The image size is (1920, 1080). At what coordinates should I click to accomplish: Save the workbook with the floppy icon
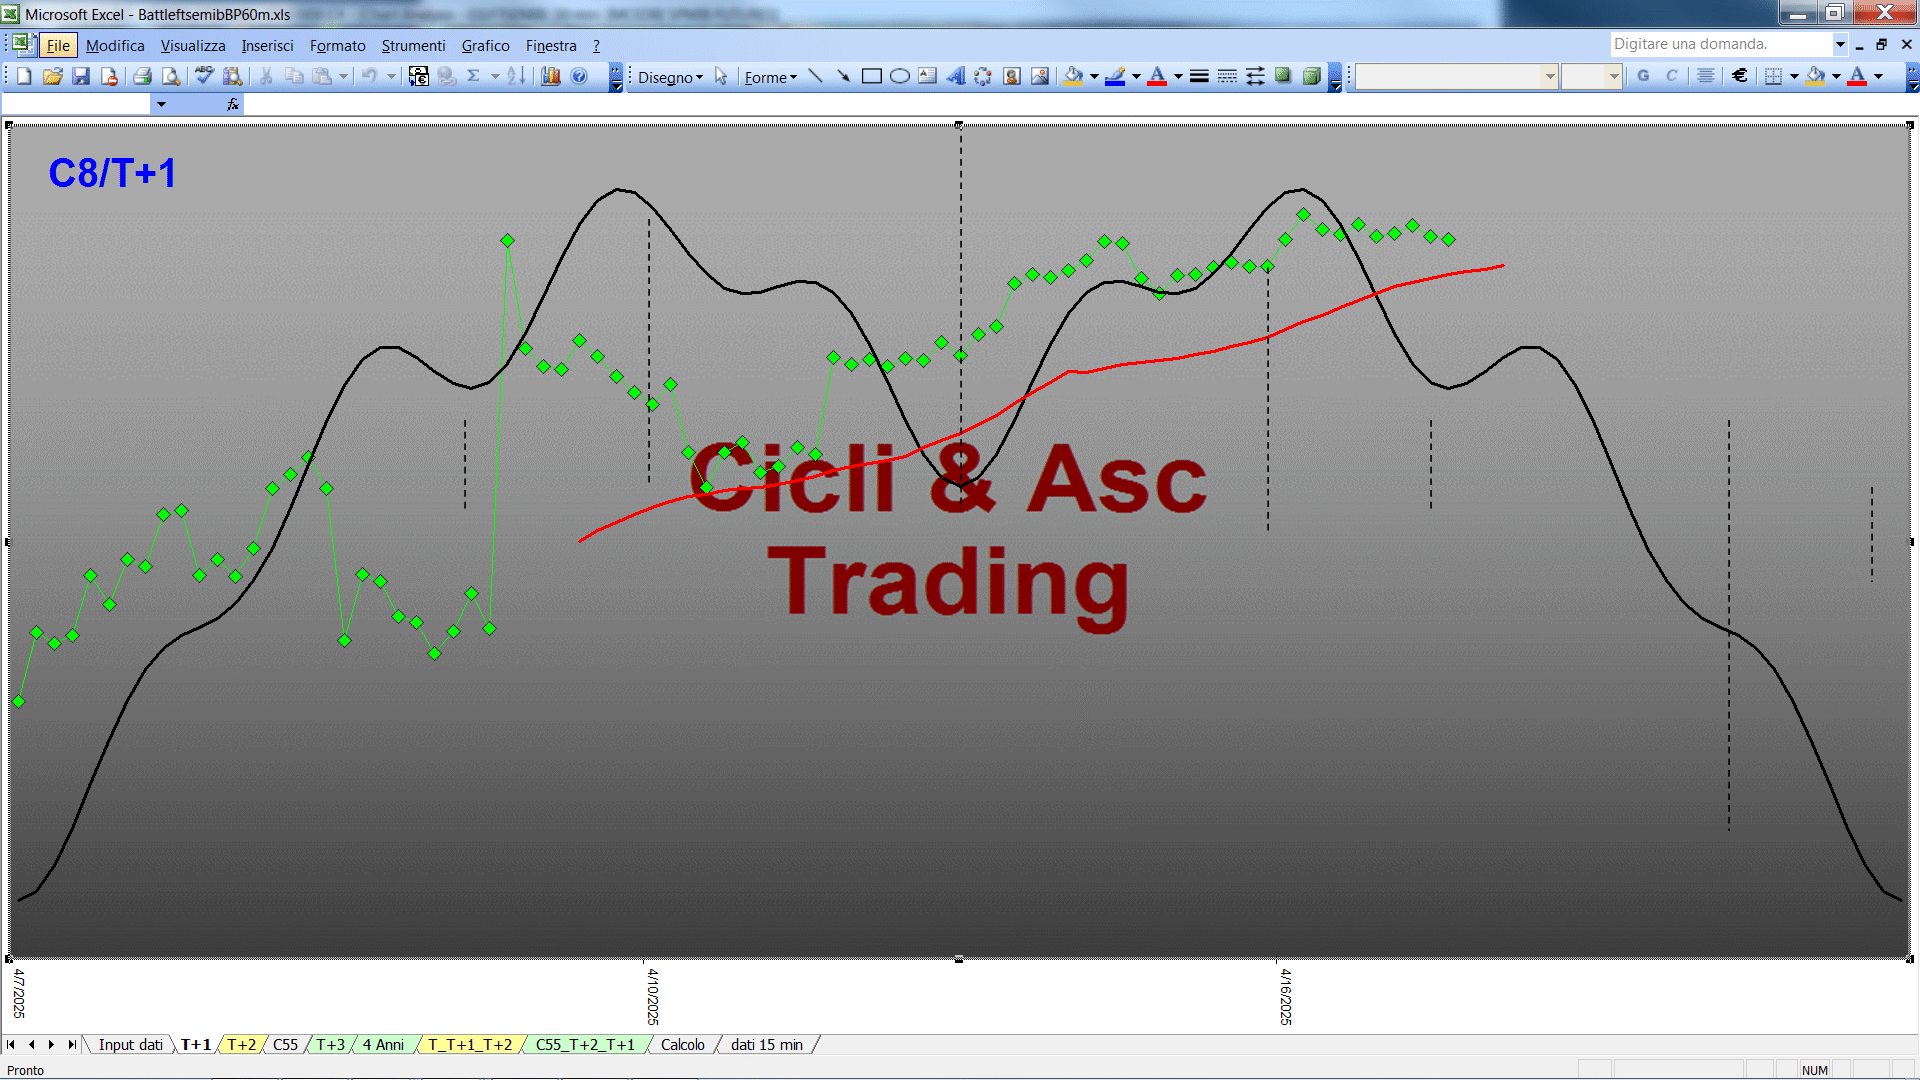coord(81,76)
